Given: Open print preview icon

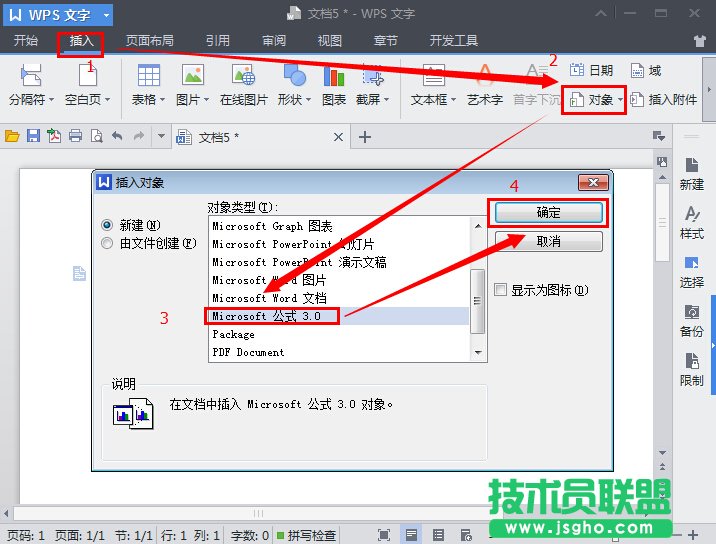Looking at the screenshot, I should tap(96, 136).
